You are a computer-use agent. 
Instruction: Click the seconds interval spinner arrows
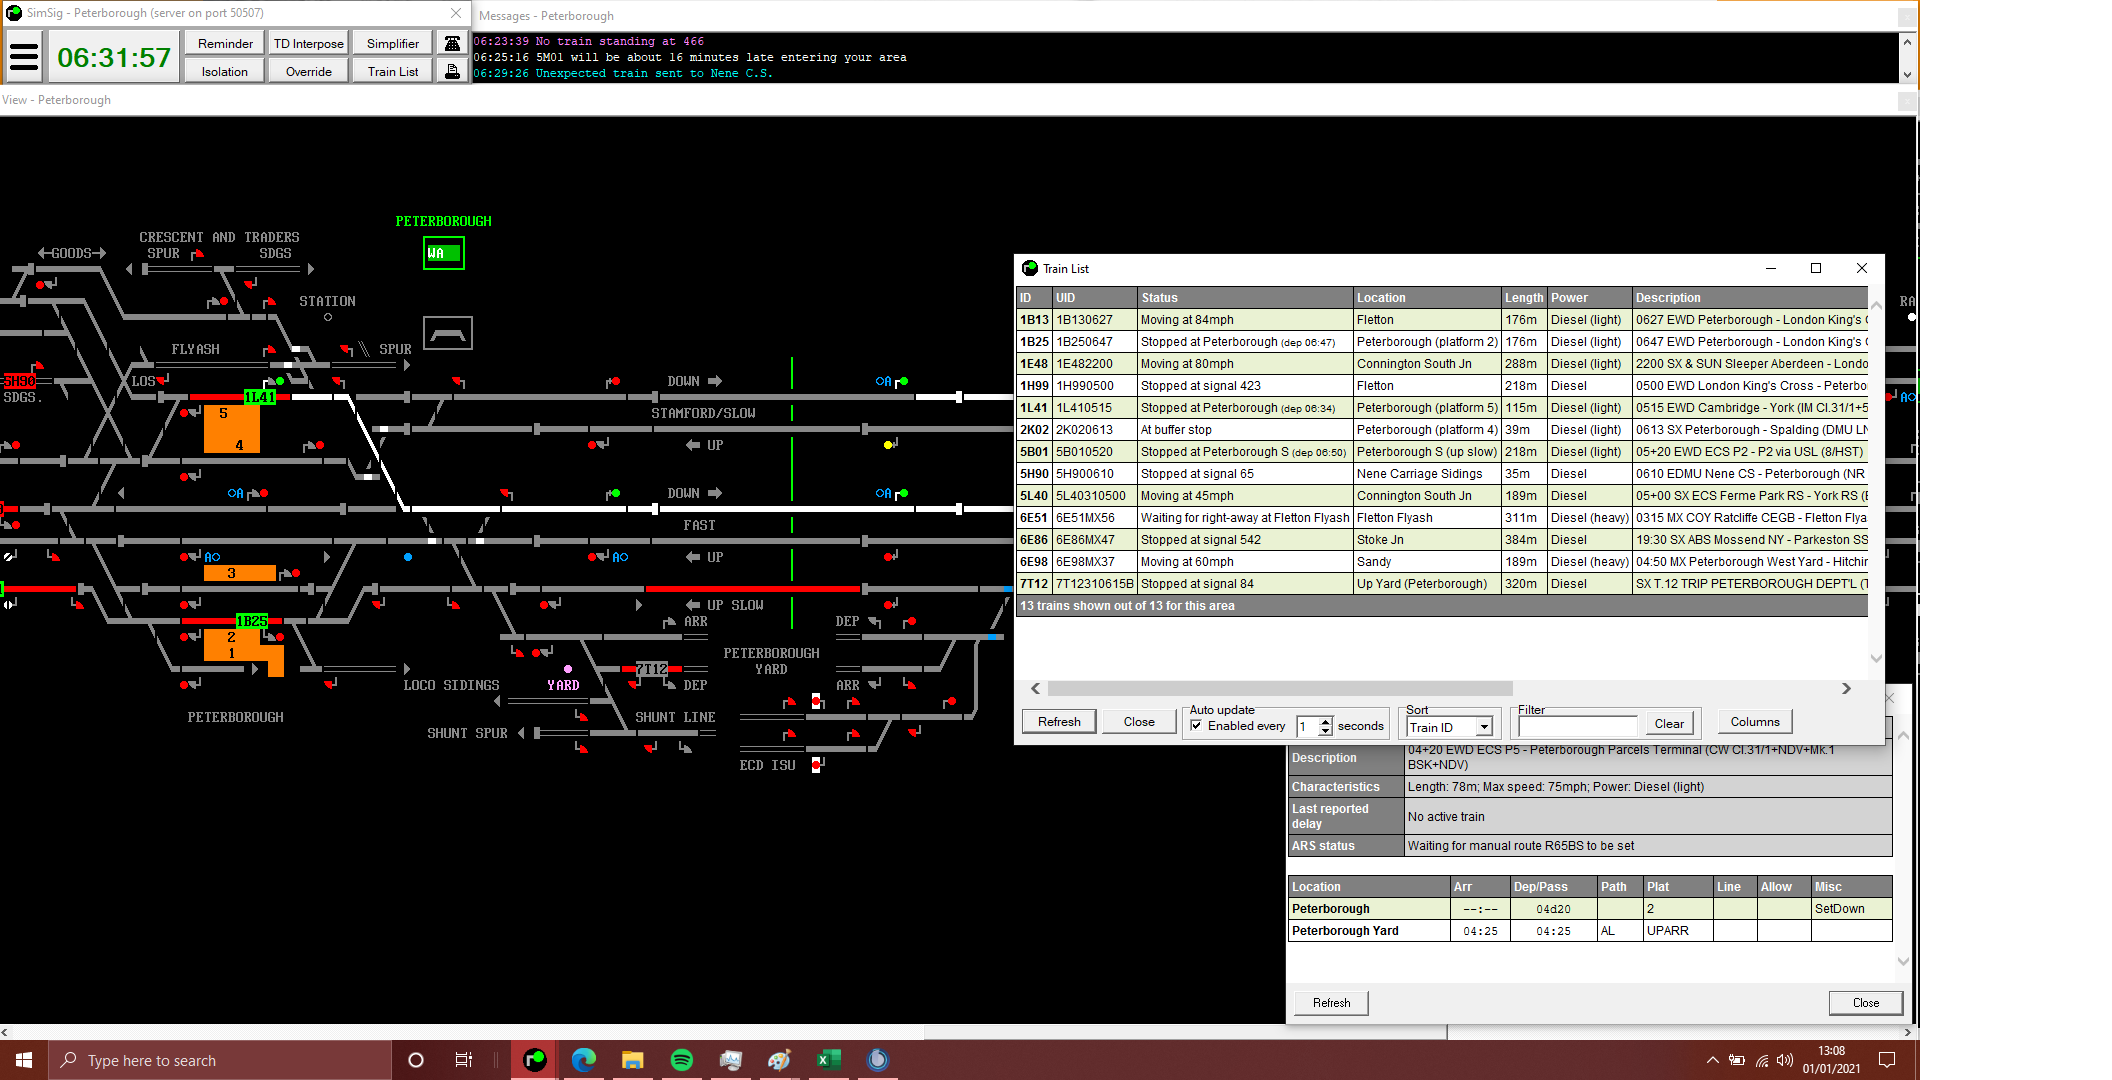pyautogui.click(x=1325, y=727)
